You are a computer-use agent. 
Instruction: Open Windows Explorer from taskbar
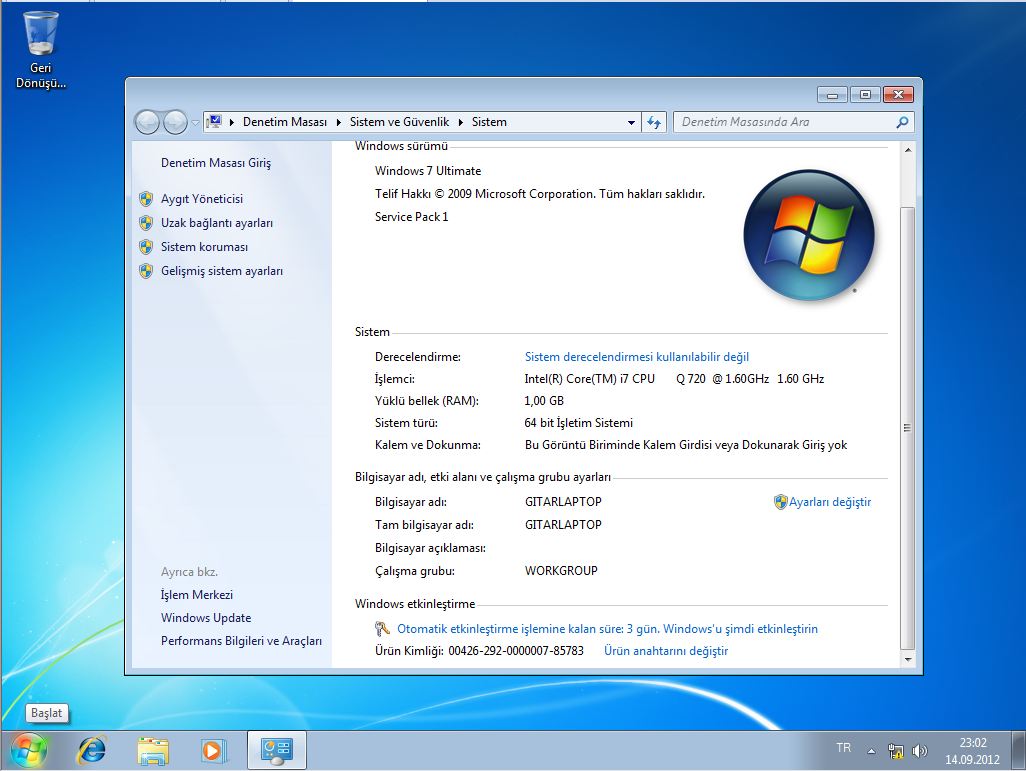click(x=152, y=750)
